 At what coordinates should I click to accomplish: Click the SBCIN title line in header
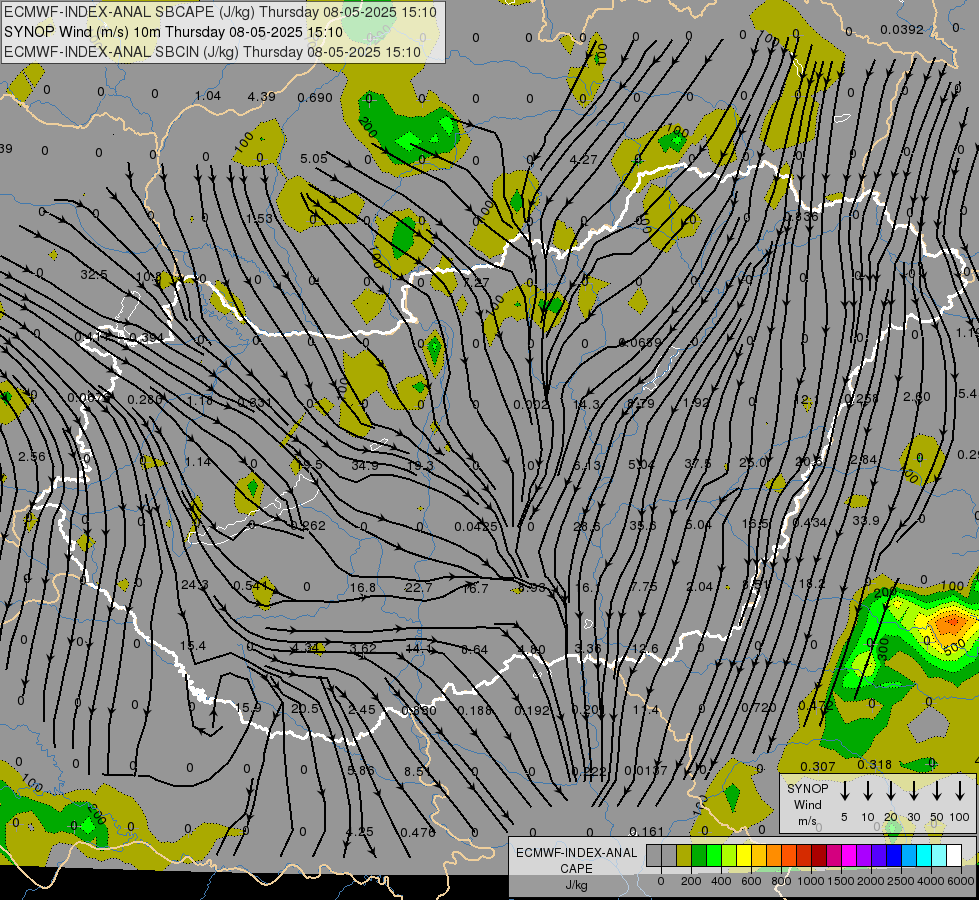213,52
